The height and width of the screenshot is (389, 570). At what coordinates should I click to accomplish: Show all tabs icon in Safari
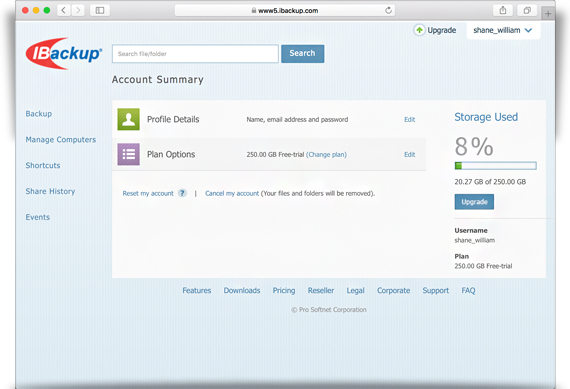(527, 10)
